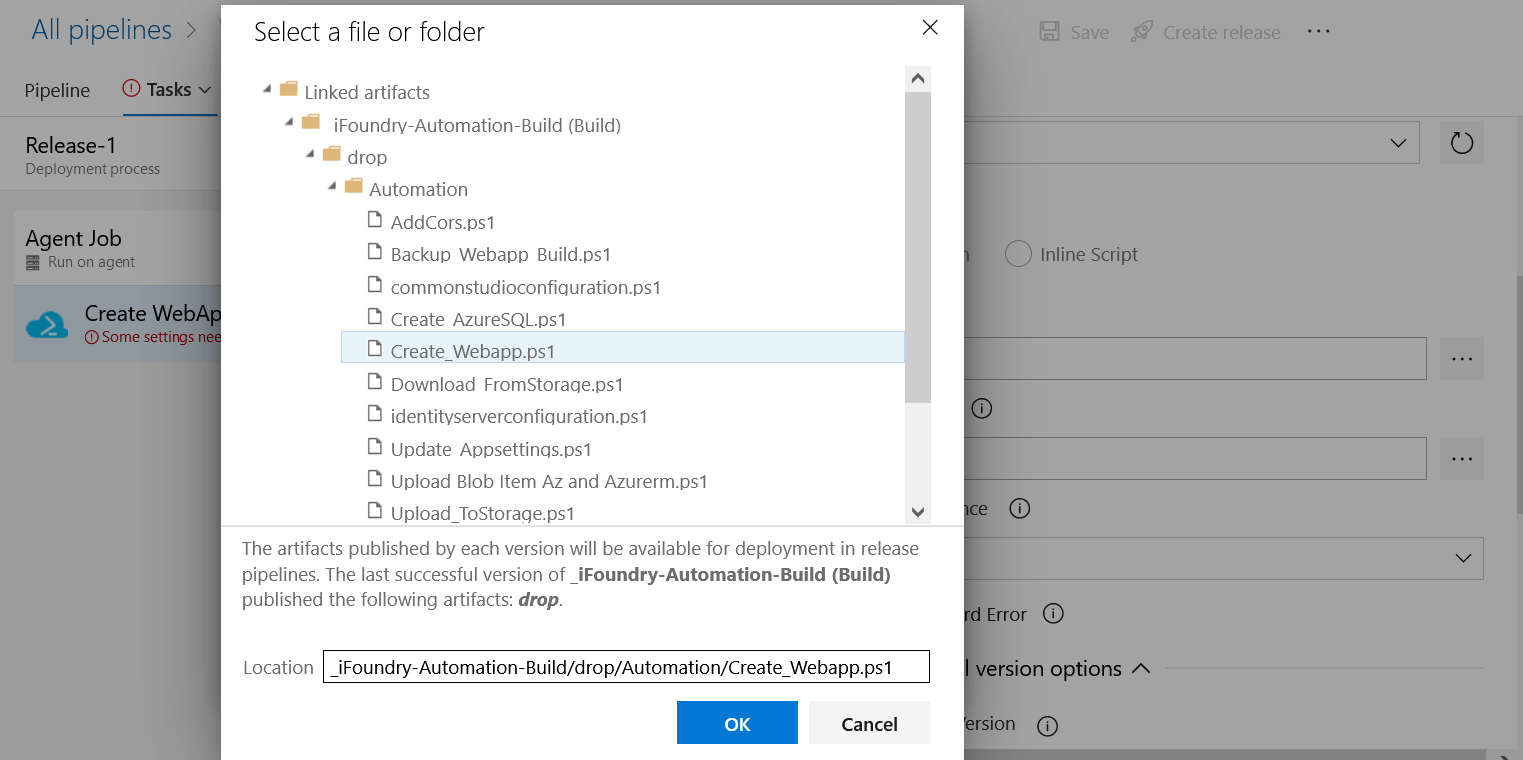Click the Create WebApp Azure cloud icon
The width and height of the screenshot is (1523, 760).
[47, 325]
